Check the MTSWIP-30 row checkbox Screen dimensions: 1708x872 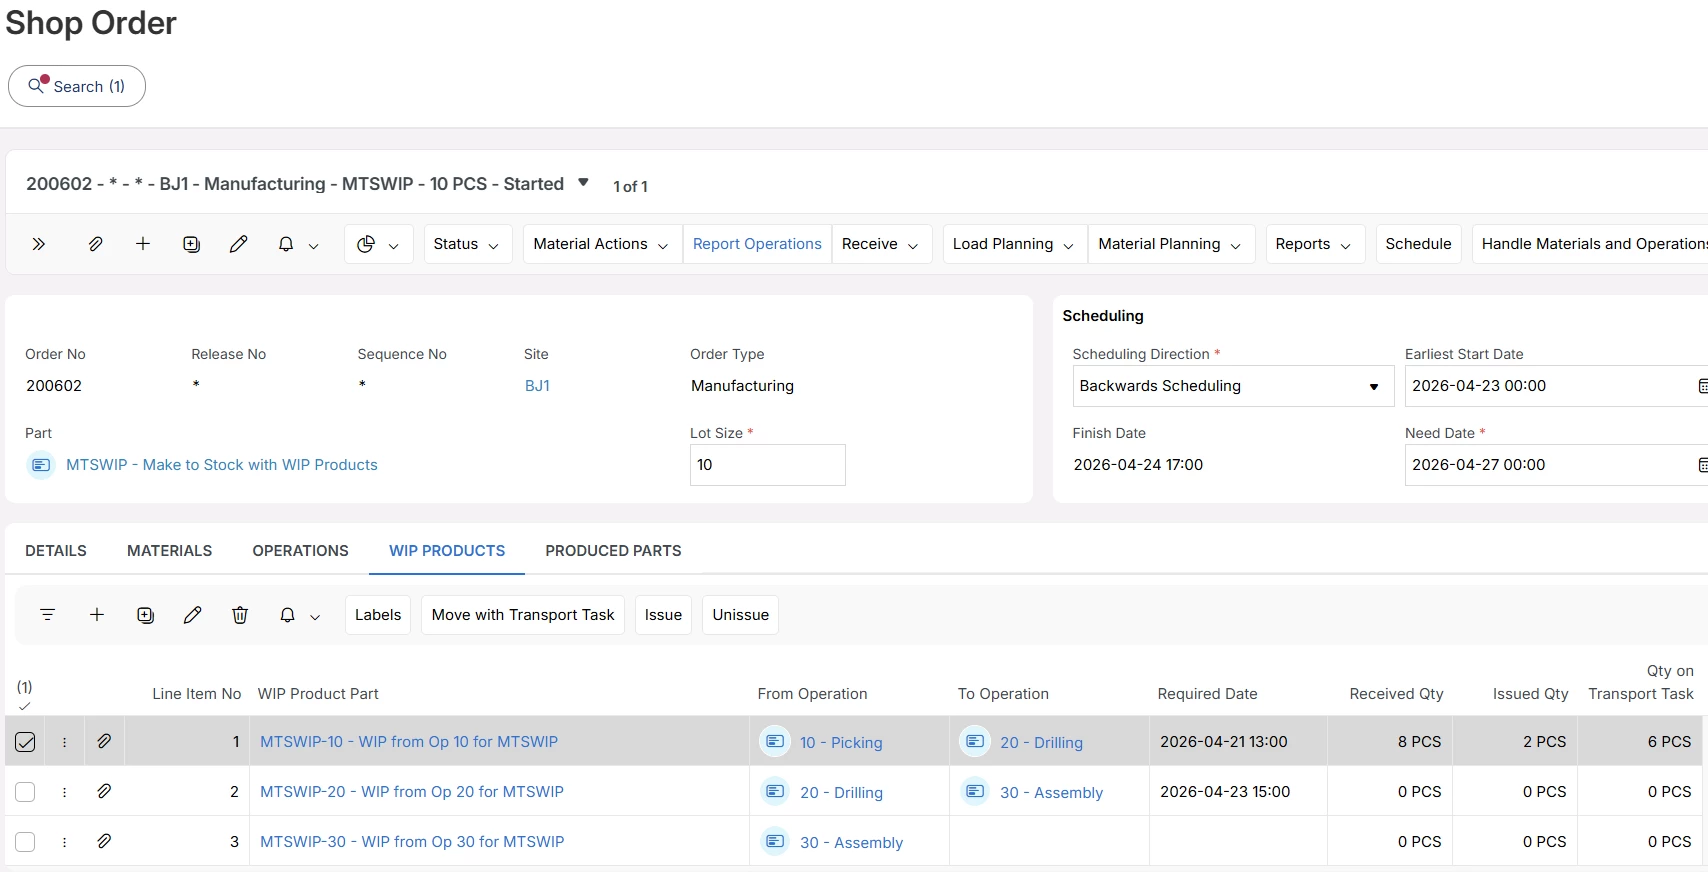(25, 842)
